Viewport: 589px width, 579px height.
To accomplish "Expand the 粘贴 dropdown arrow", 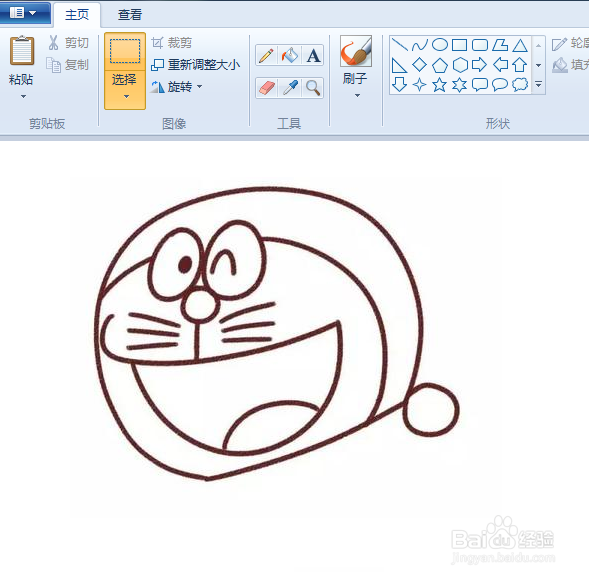I will point(23,97).
